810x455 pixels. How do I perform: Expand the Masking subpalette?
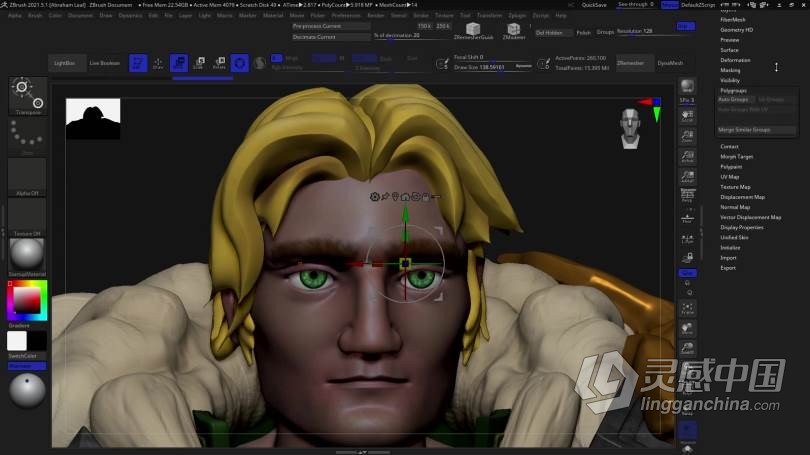[x=730, y=70]
